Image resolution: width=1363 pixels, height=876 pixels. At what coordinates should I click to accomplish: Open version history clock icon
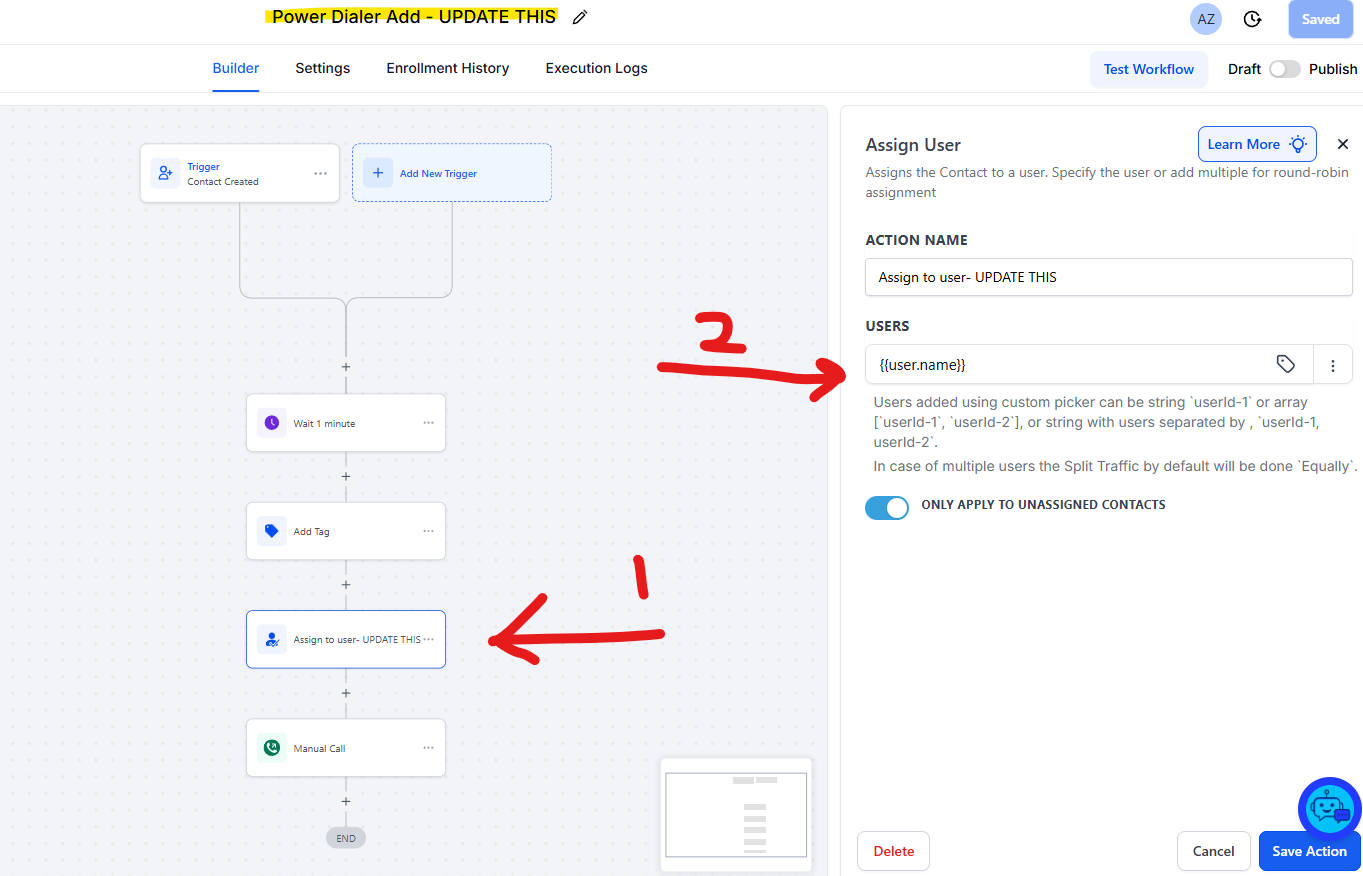click(1252, 19)
